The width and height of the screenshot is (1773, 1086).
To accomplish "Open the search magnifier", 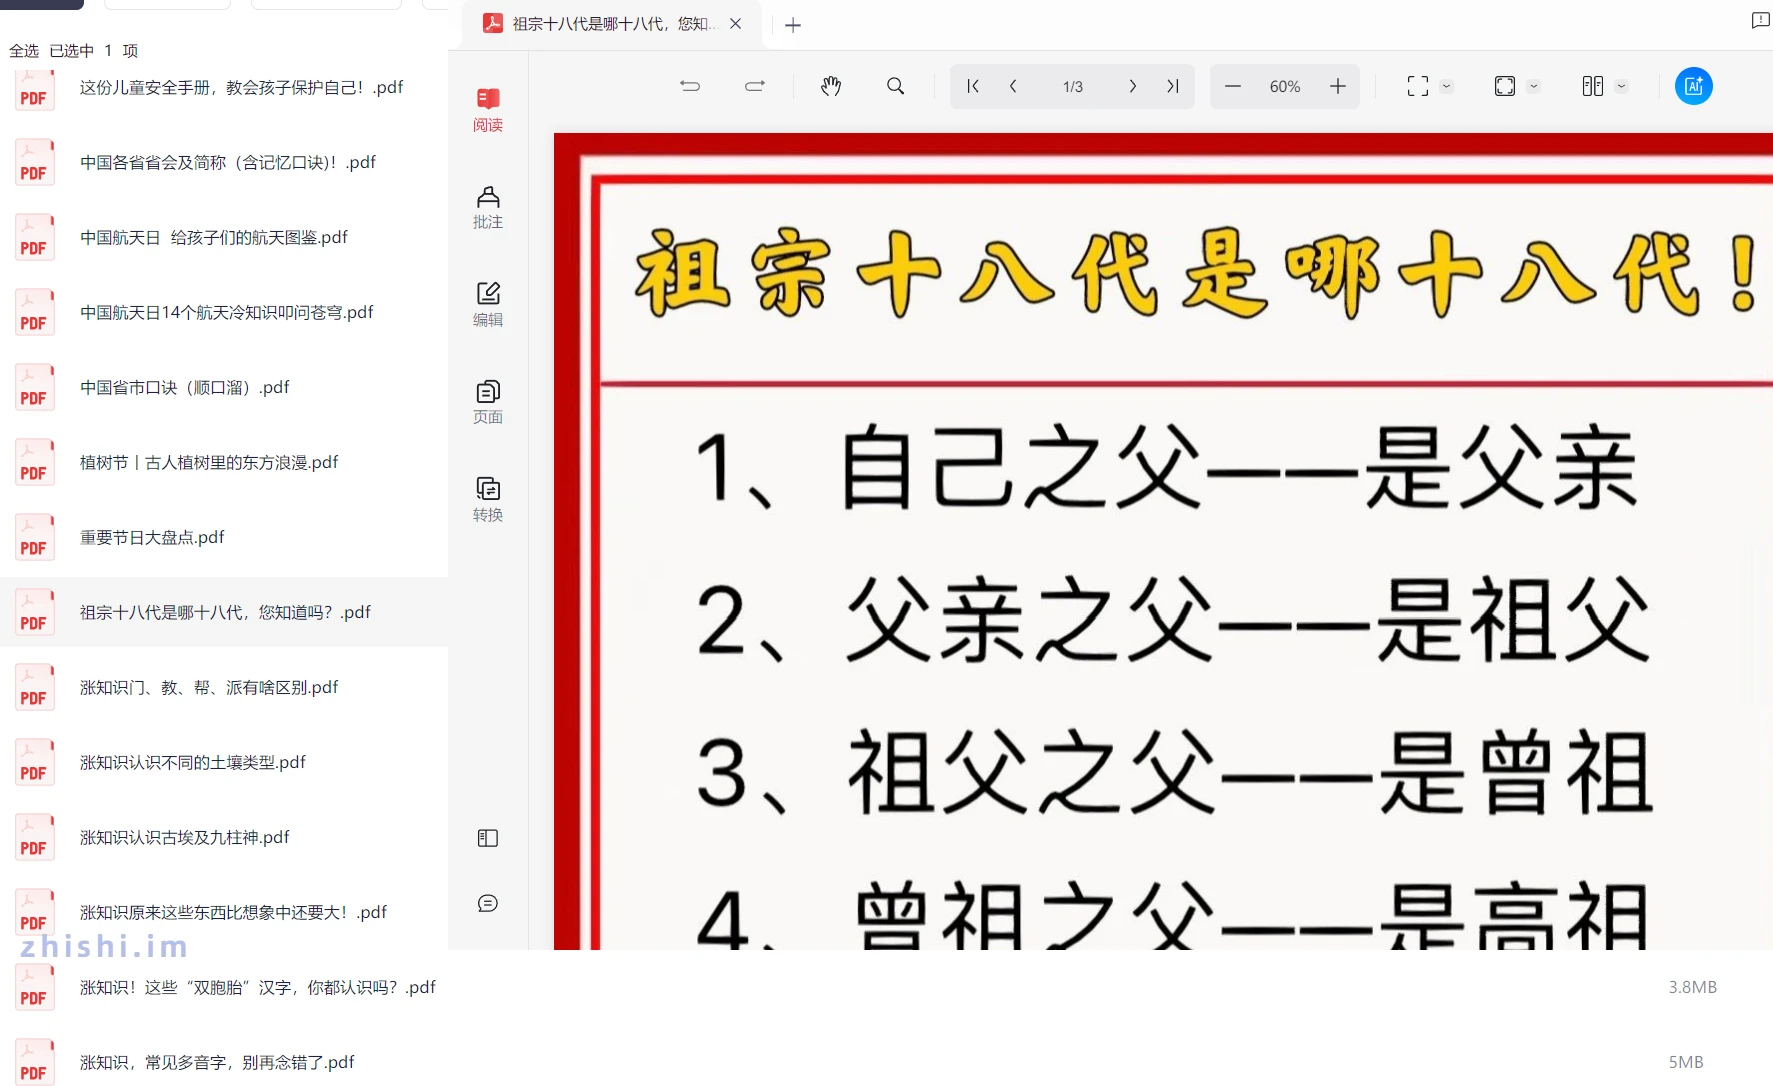I will 896,86.
